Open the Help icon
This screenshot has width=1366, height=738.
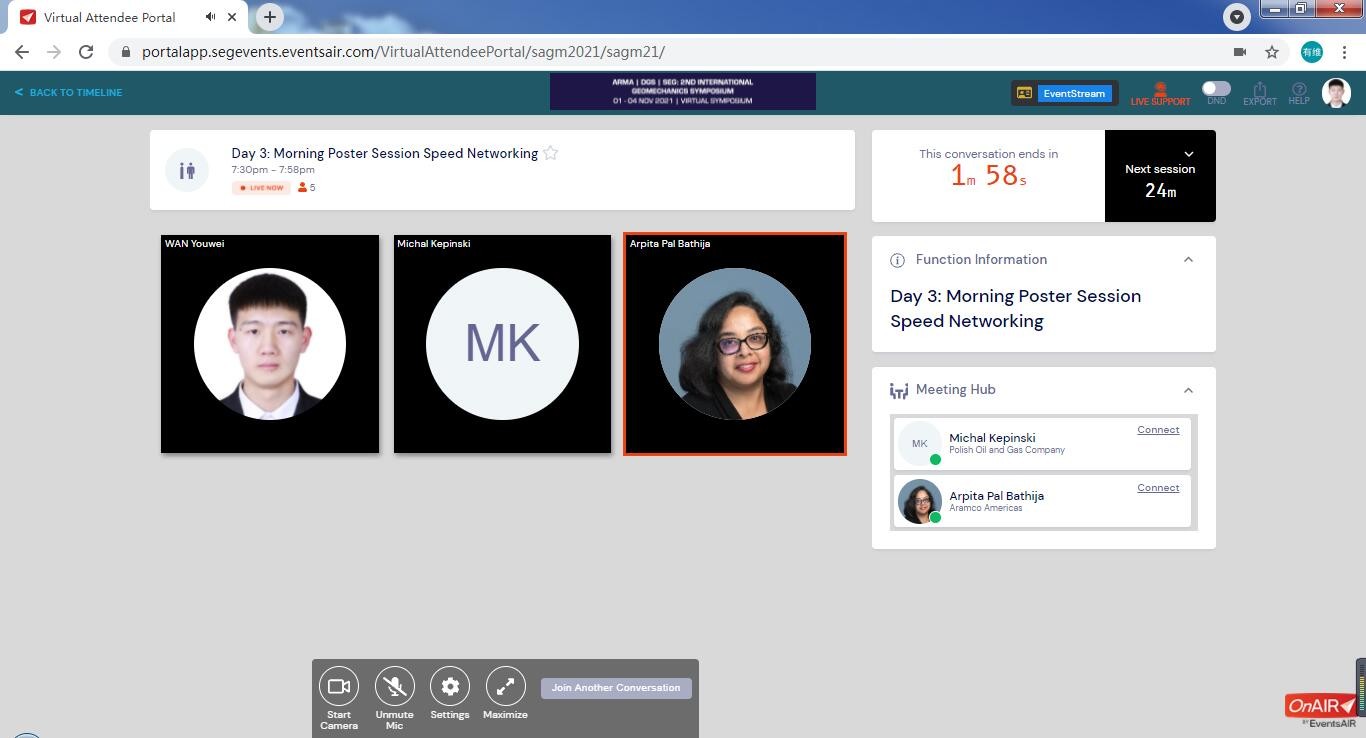tap(1298, 92)
